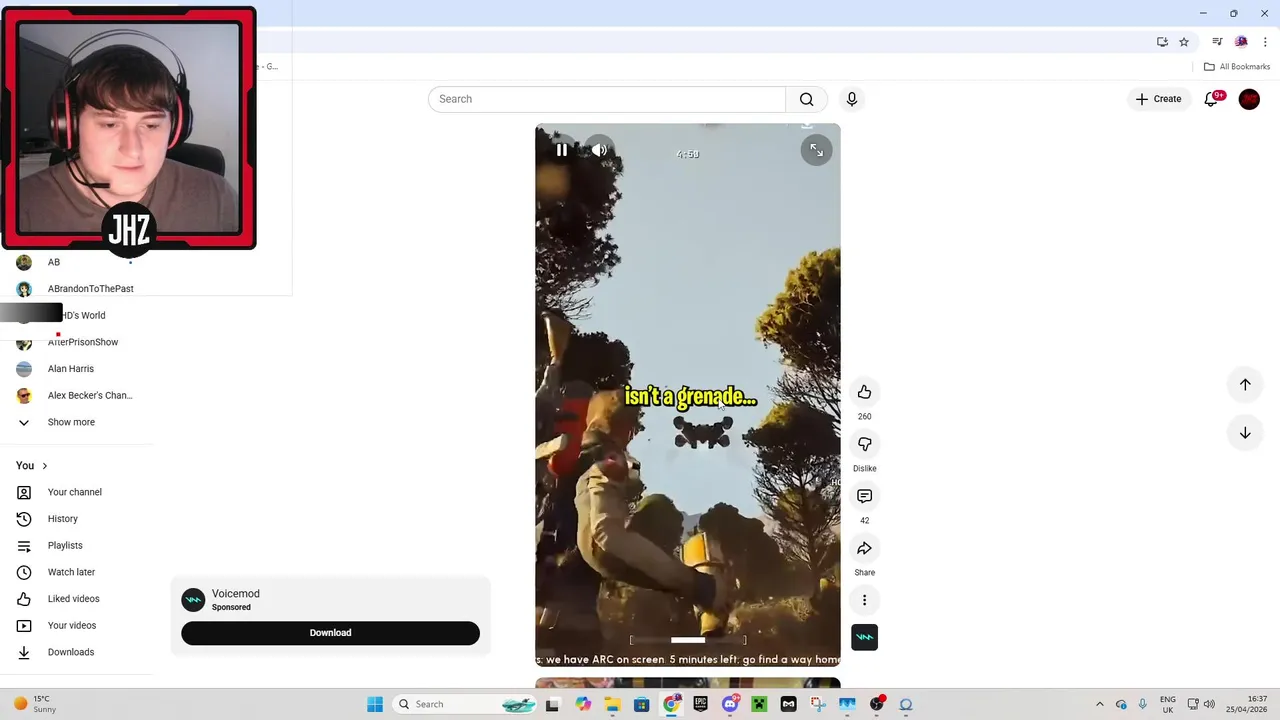Open the comments with 42 replies
The image size is (1280, 720).
(864, 496)
